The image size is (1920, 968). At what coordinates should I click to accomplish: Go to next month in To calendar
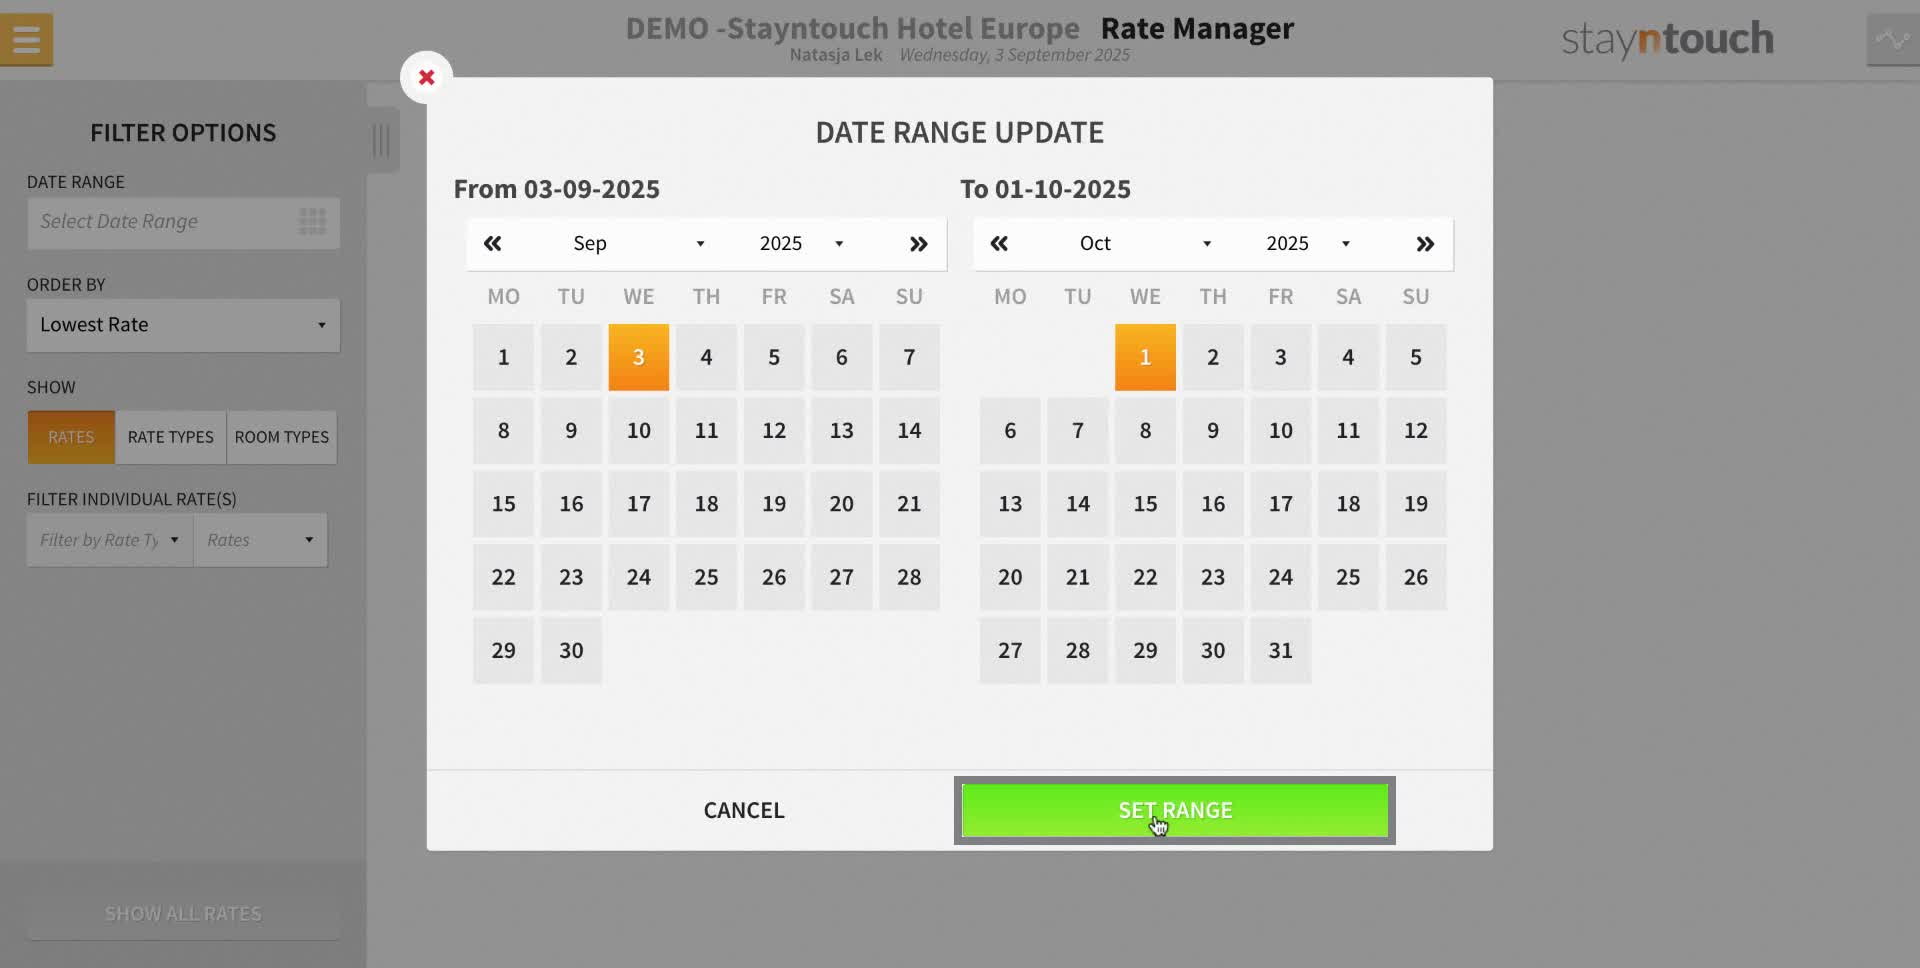pos(1425,244)
